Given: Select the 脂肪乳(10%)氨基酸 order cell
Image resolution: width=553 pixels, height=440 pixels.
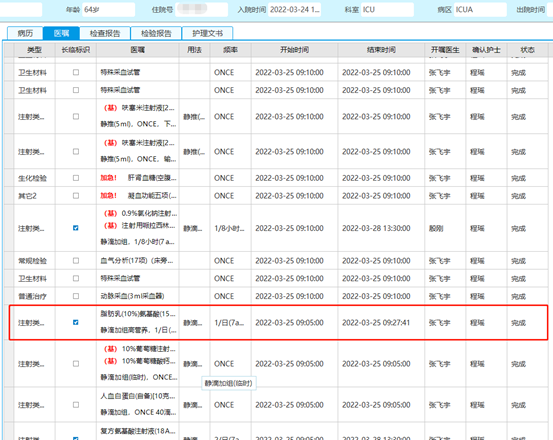Looking at the screenshot, I should point(138,323).
